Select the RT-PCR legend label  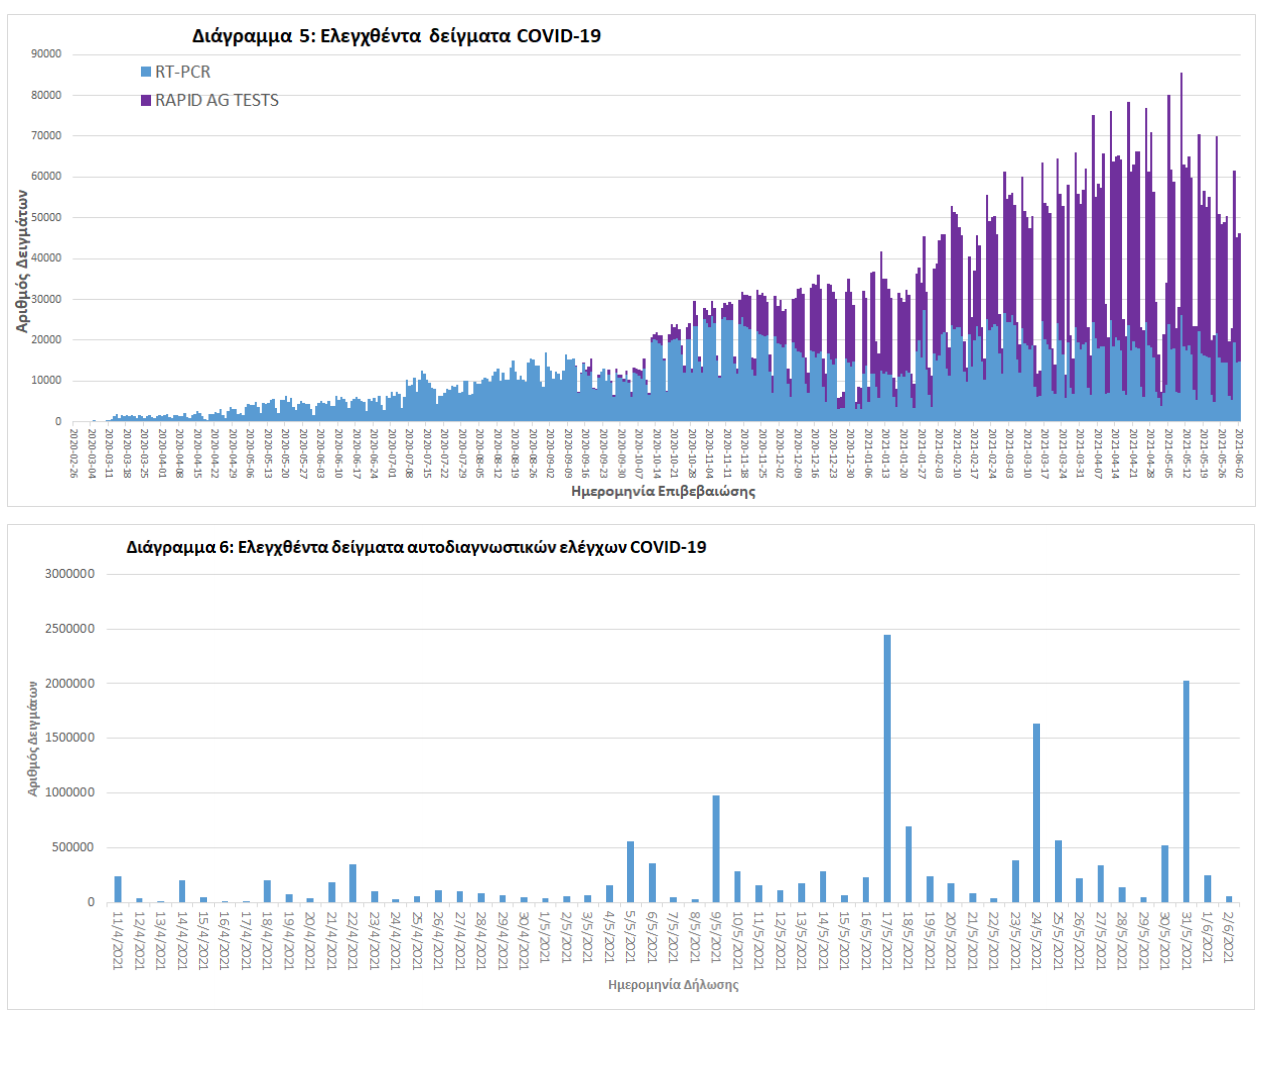[183, 72]
